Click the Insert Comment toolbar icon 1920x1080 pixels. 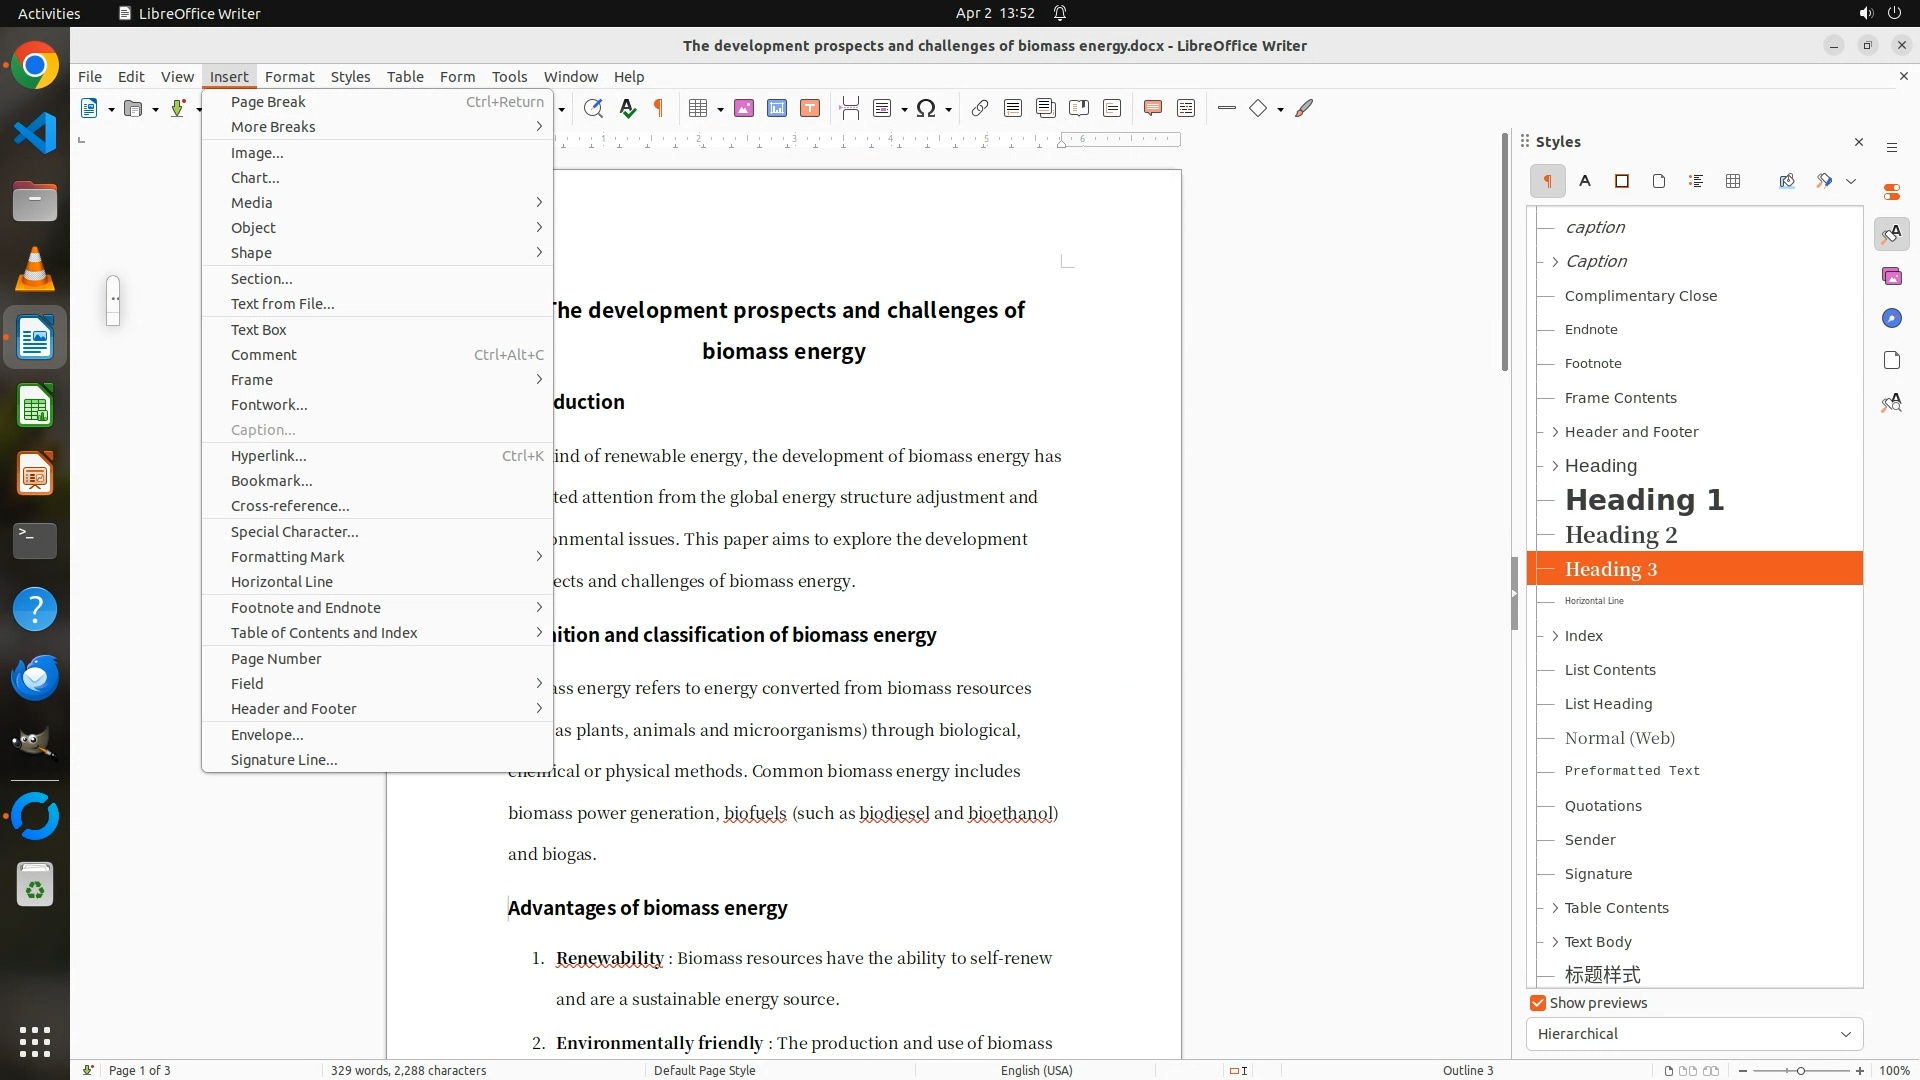(1152, 108)
